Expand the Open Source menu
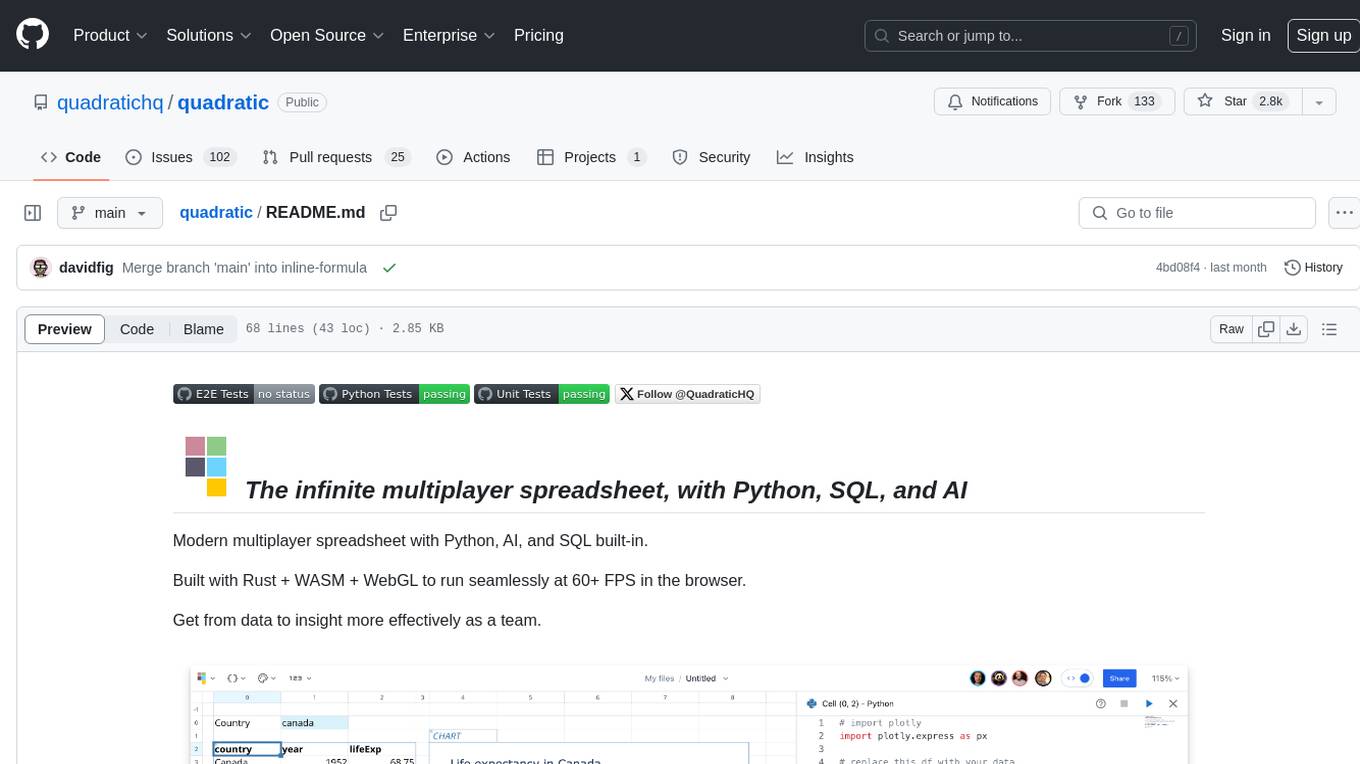 327,35
